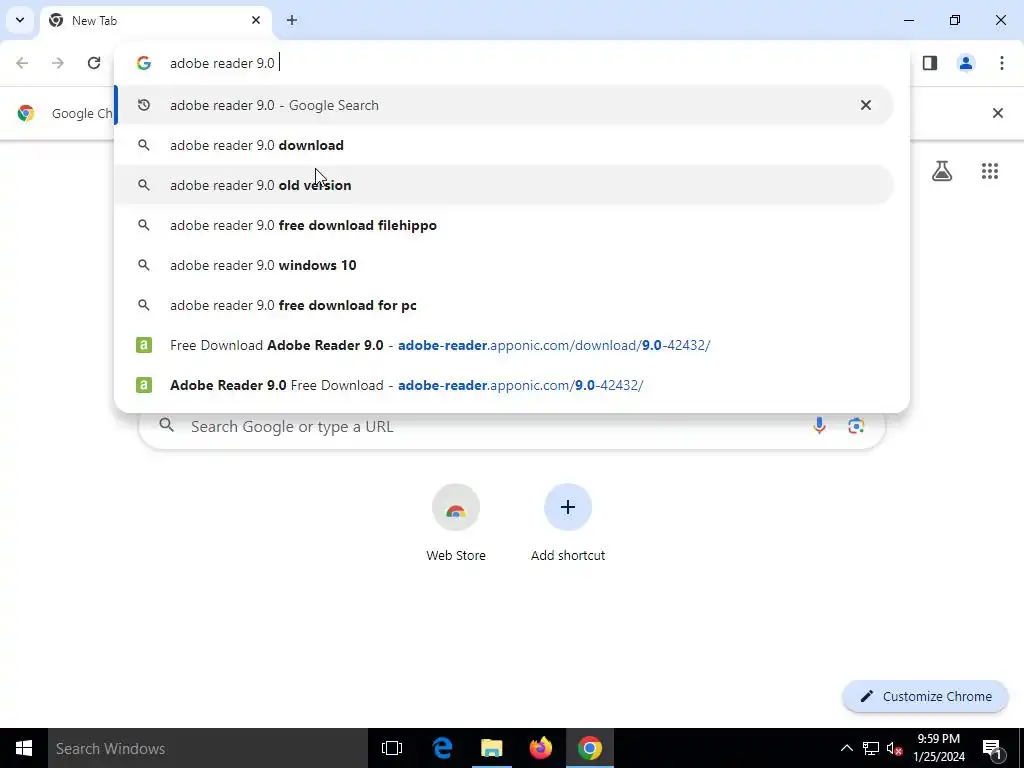Click search icon beside 'adobe reader 9.0 download'
The width and height of the screenshot is (1024, 768).
pyautogui.click(x=144, y=145)
